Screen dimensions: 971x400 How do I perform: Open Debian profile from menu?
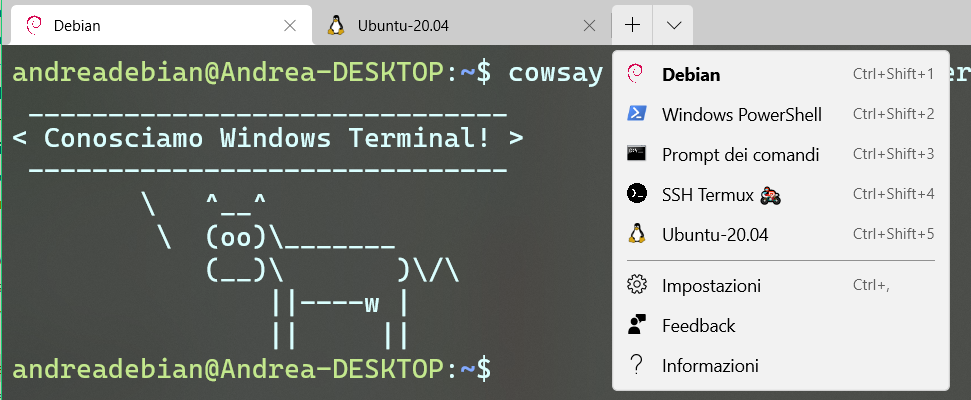click(x=780, y=74)
